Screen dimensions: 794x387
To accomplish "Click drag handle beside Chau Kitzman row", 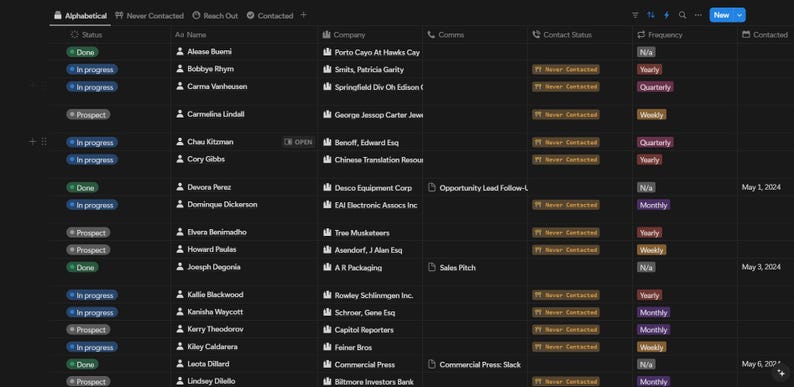I will [44, 142].
